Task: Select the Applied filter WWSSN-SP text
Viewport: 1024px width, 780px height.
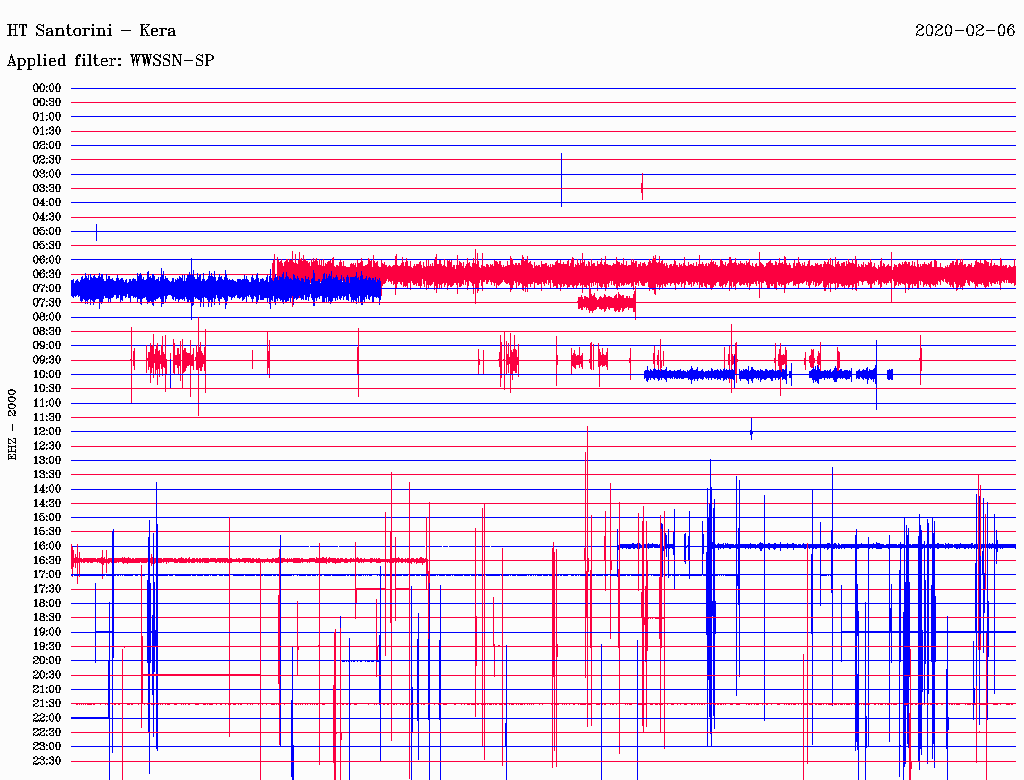Action: 110,61
